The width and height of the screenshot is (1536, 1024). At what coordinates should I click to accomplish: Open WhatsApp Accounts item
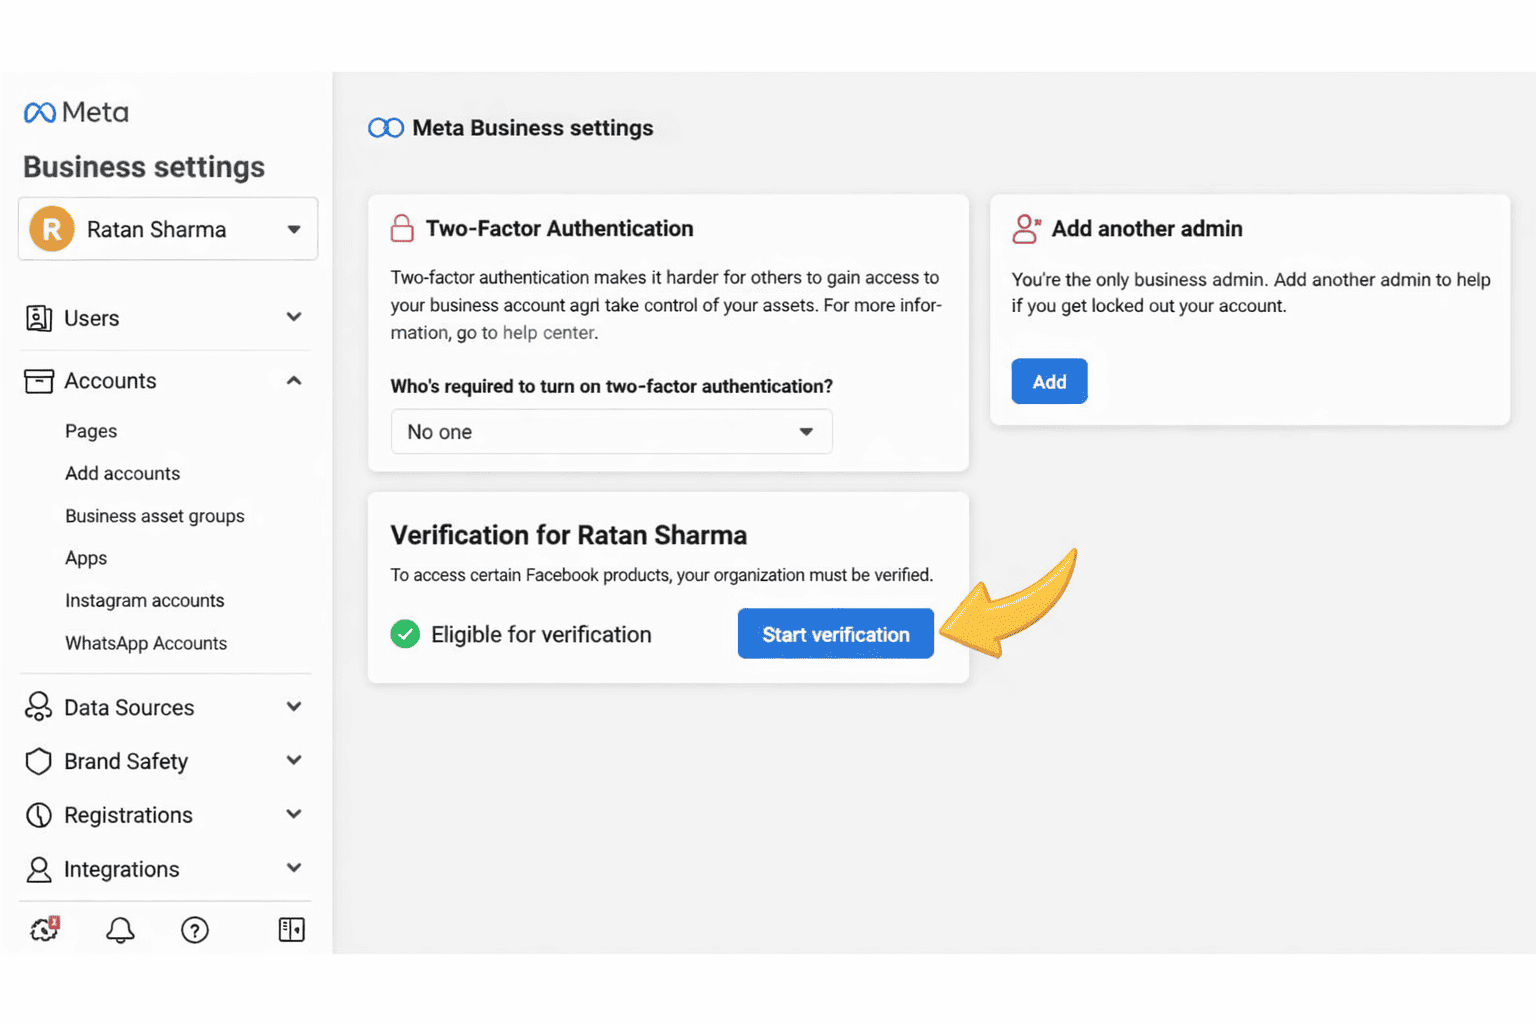click(146, 643)
